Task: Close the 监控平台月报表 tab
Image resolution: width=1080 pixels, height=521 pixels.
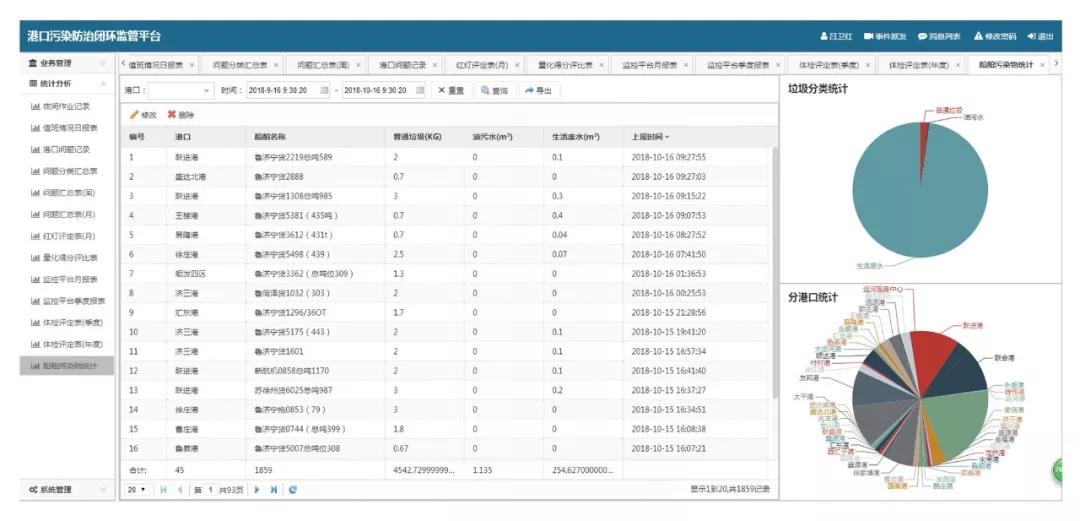Action: [x=685, y=65]
